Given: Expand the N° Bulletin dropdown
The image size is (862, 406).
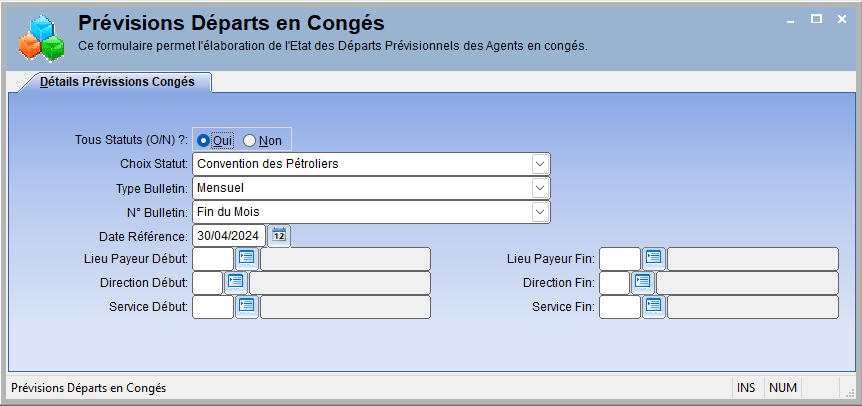Looking at the screenshot, I should pos(540,212).
